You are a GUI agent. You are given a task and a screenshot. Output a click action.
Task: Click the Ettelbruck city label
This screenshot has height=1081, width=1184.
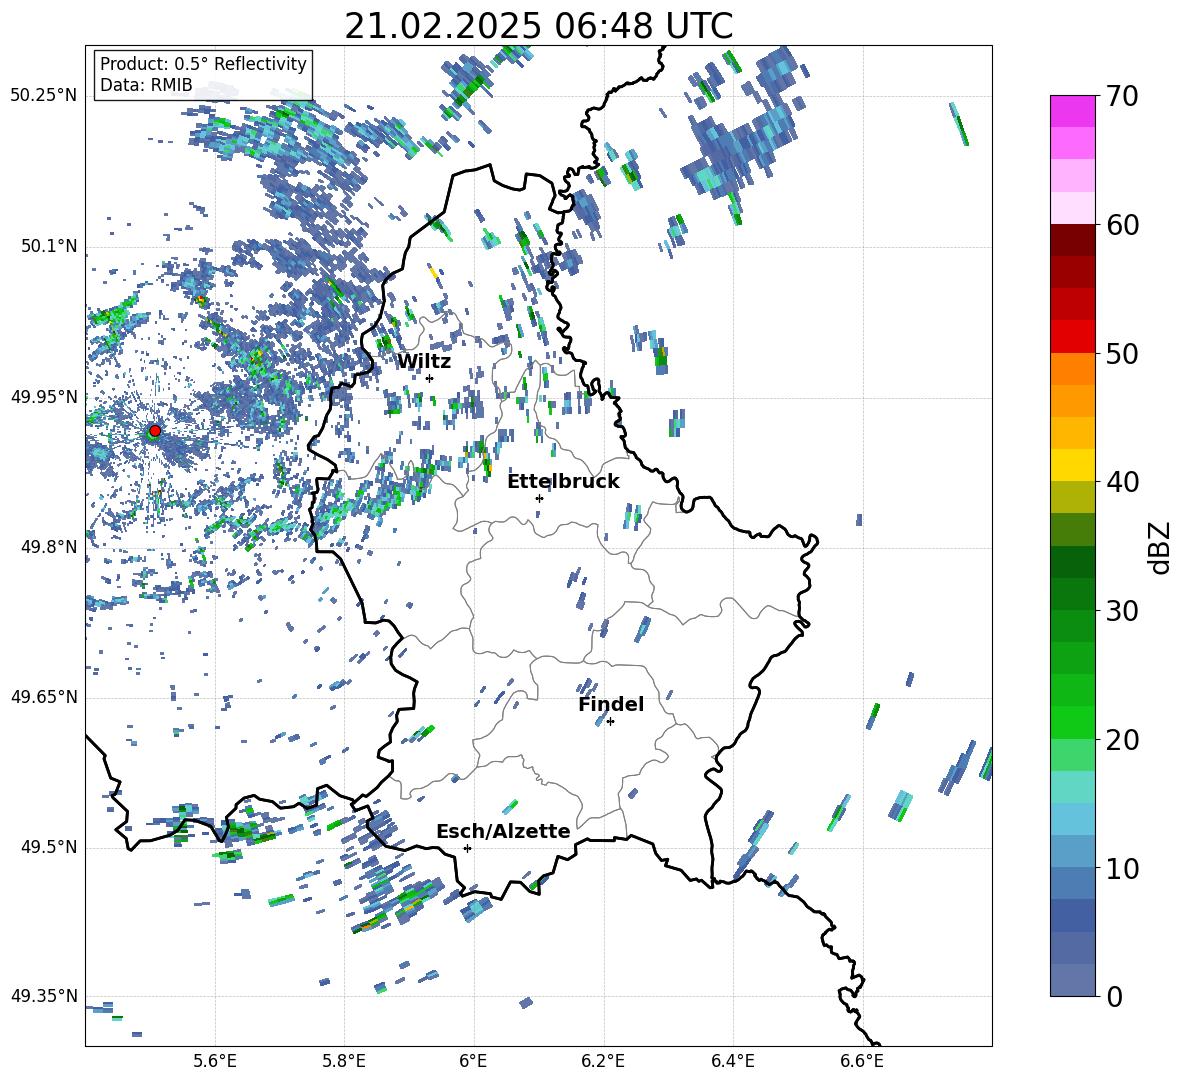(x=563, y=482)
